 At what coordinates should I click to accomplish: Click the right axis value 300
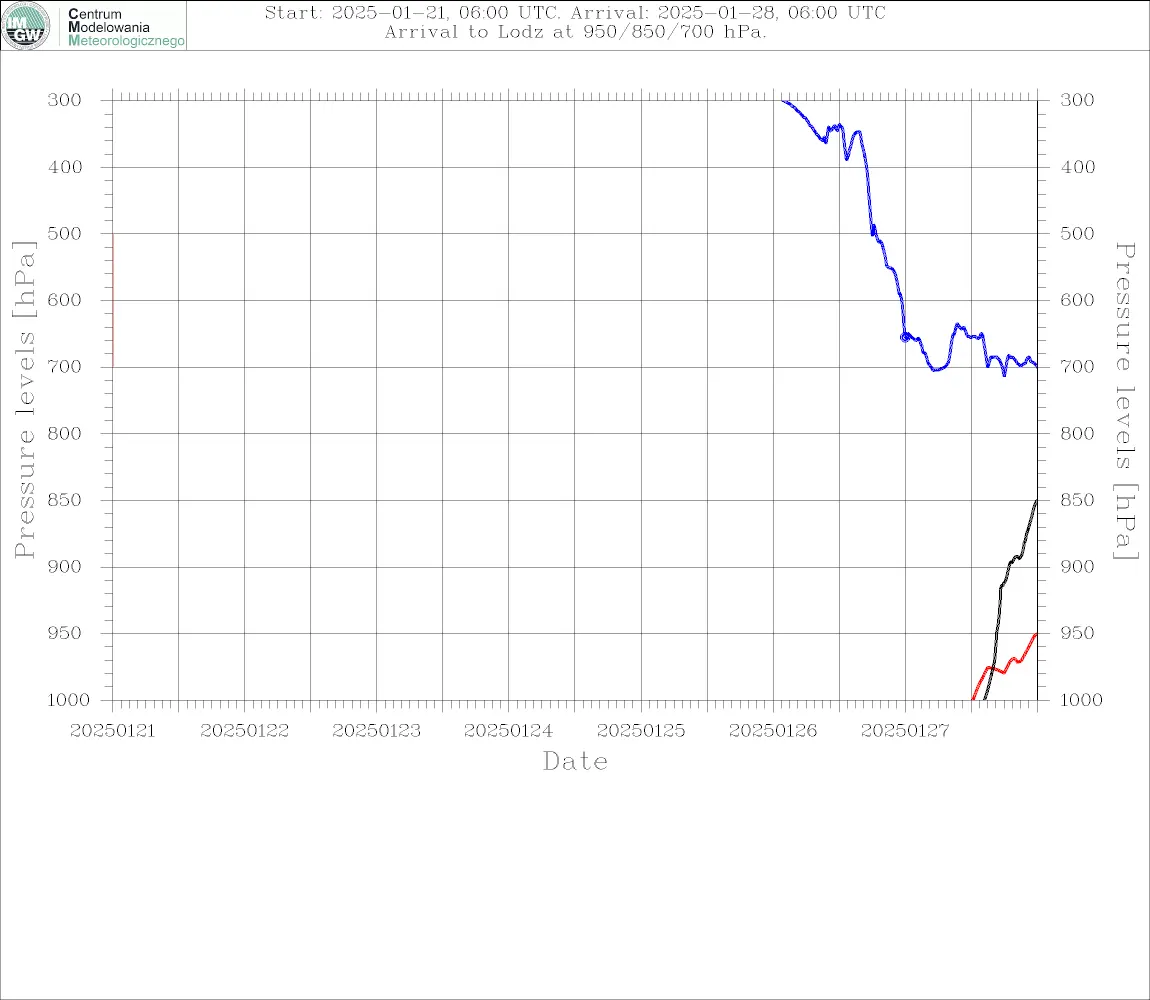pos(1077,100)
